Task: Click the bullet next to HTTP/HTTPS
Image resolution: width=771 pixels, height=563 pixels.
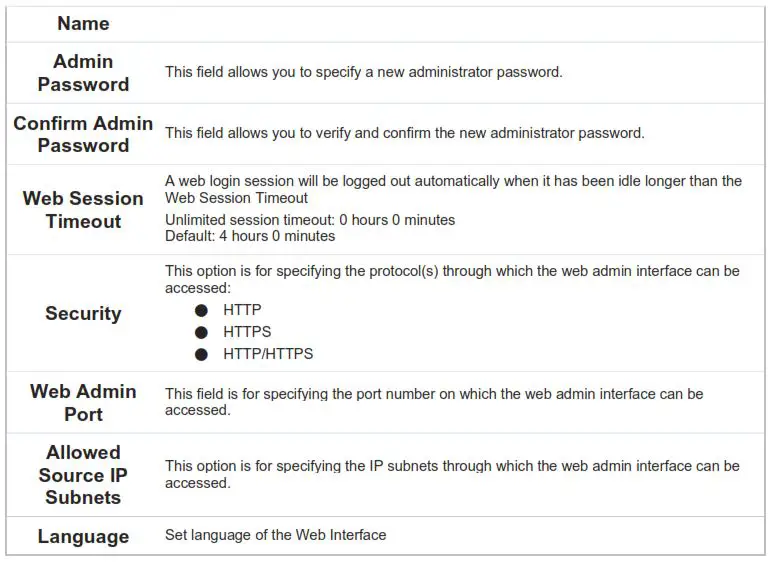Action: pyautogui.click(x=202, y=354)
